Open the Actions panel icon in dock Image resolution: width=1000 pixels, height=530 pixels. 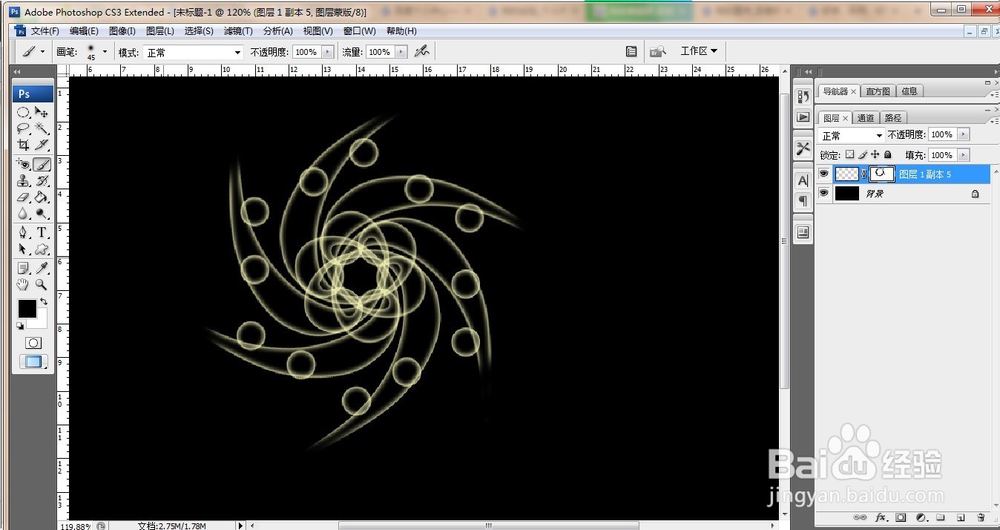(803, 117)
